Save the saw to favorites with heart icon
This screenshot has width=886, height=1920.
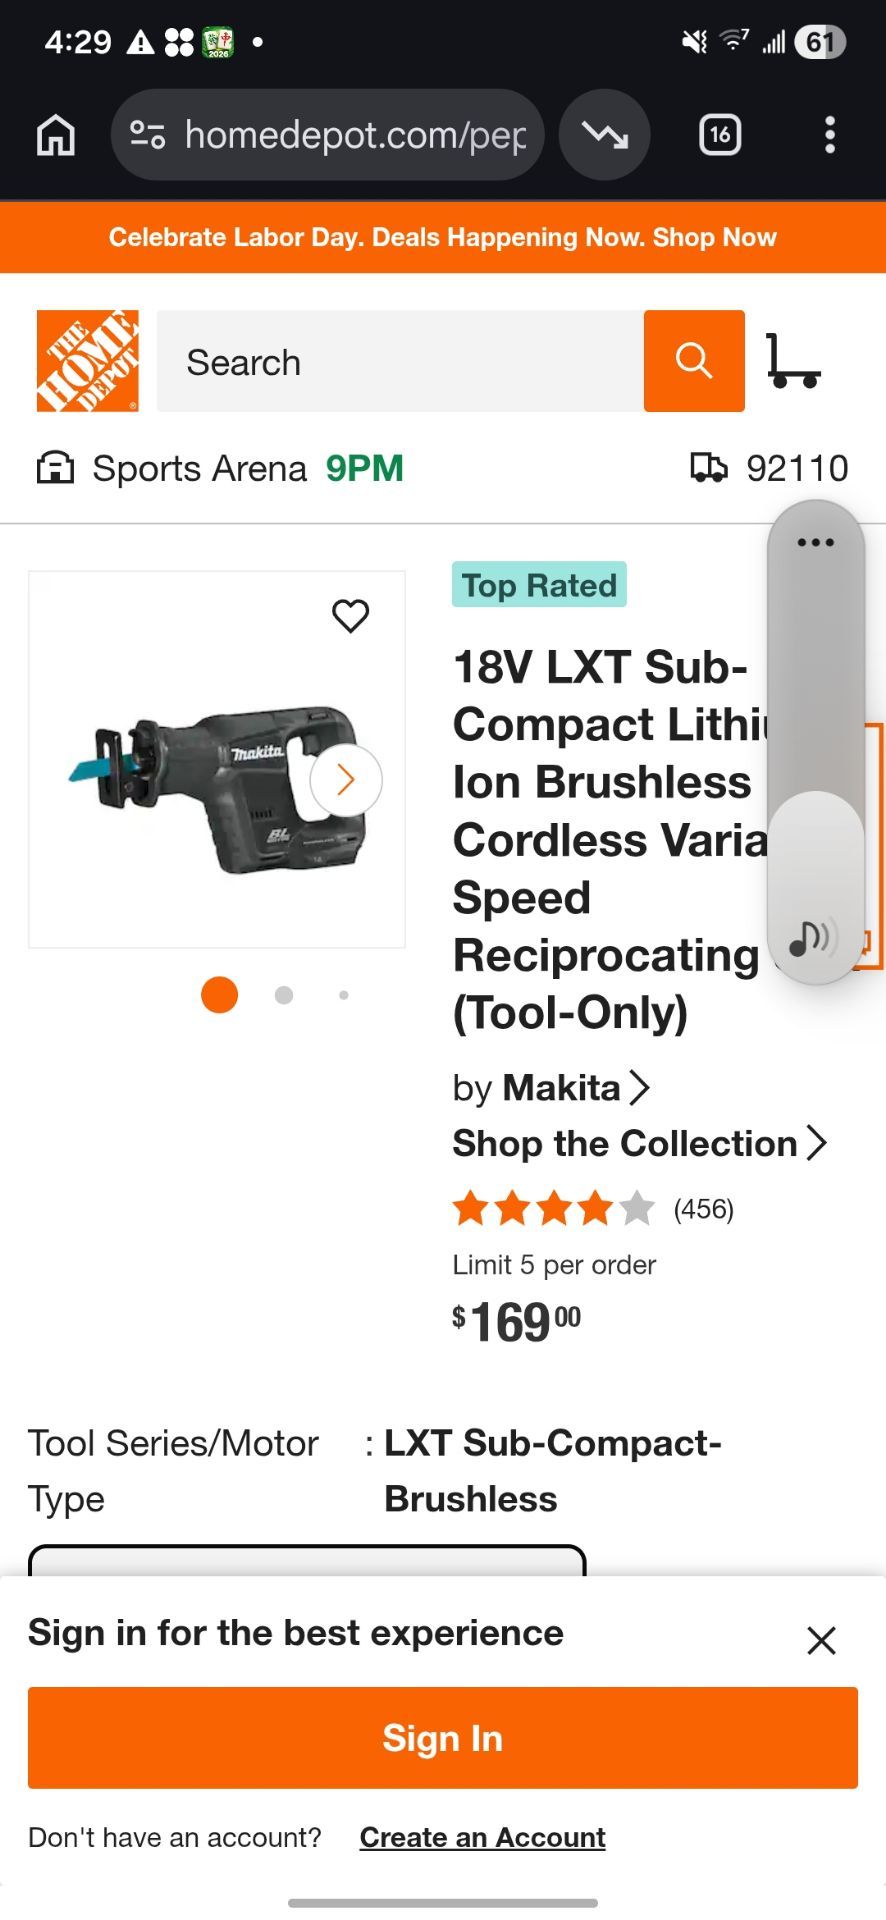(x=350, y=616)
